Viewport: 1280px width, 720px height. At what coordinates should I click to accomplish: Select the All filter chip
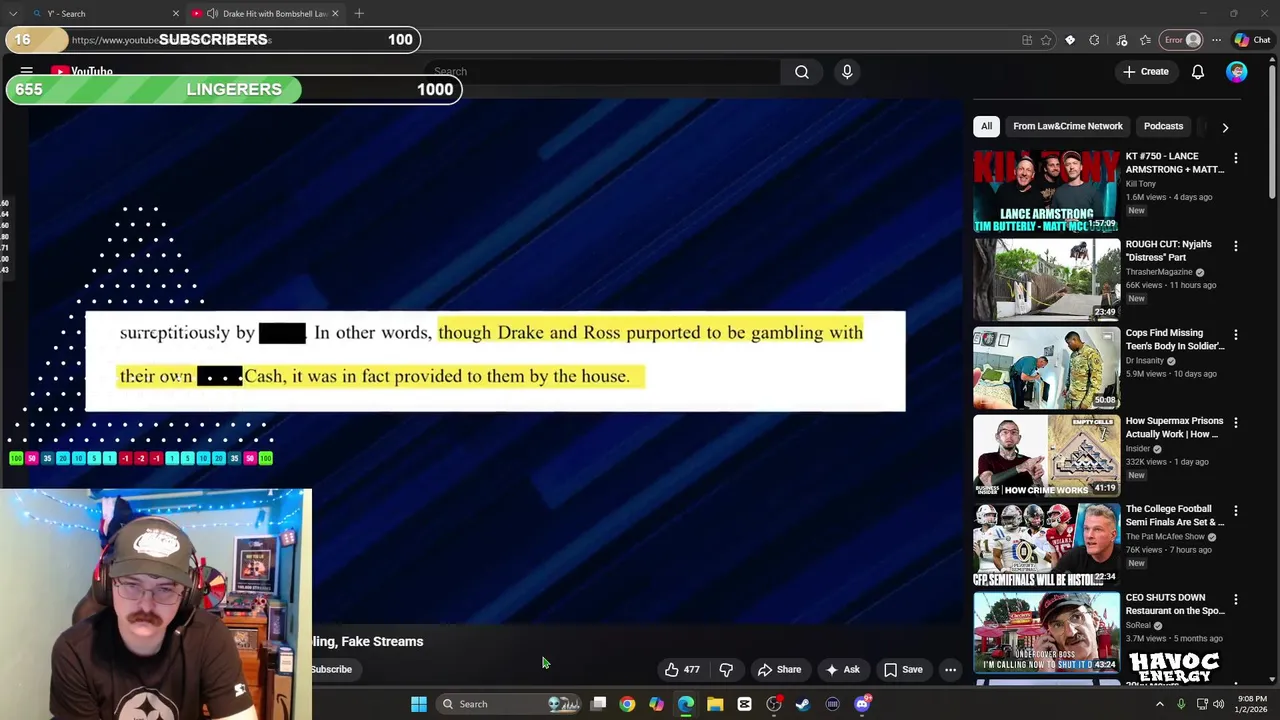986,126
